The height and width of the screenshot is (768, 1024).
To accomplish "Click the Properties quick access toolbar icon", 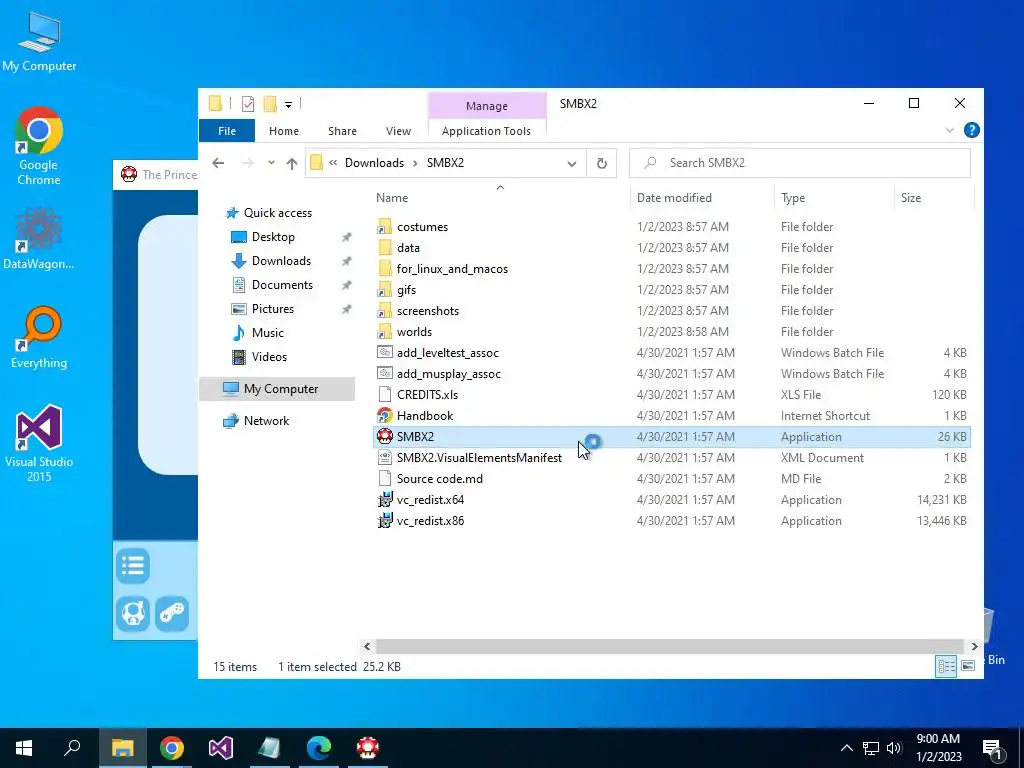I will coord(248,103).
